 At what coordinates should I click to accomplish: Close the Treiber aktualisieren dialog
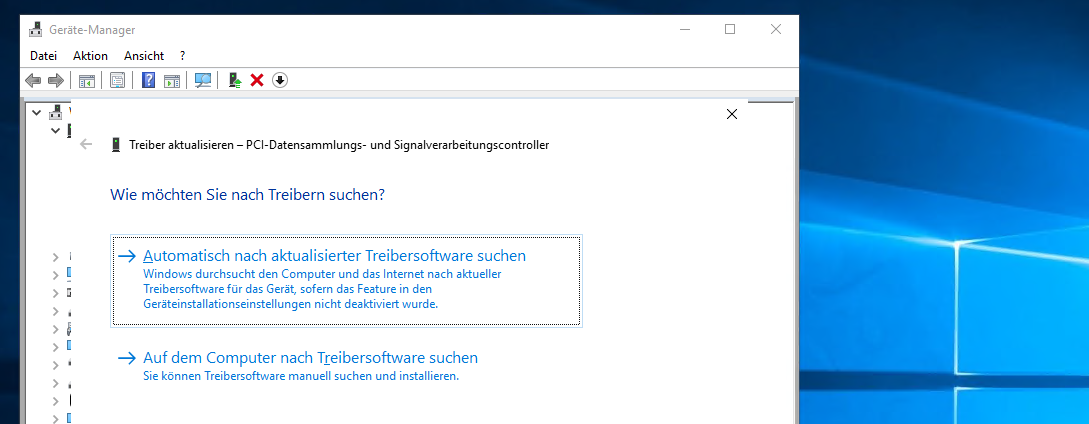[731, 114]
